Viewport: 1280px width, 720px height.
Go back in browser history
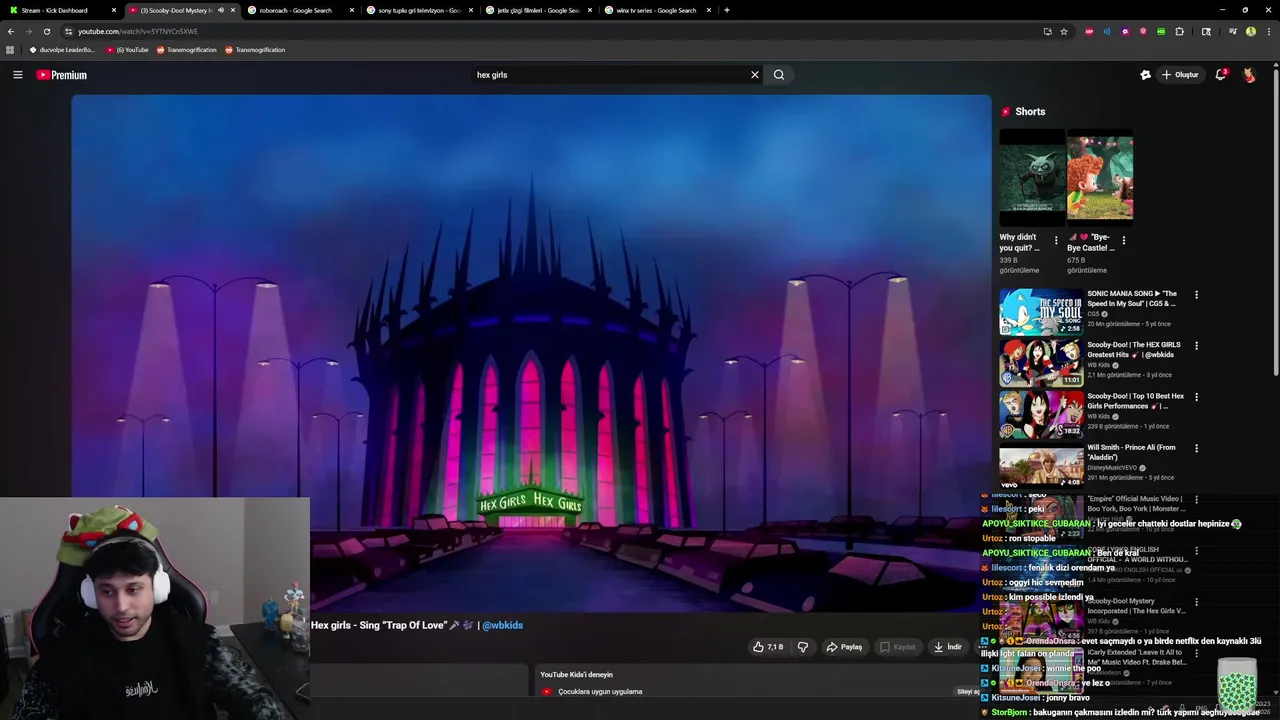[x=11, y=31]
